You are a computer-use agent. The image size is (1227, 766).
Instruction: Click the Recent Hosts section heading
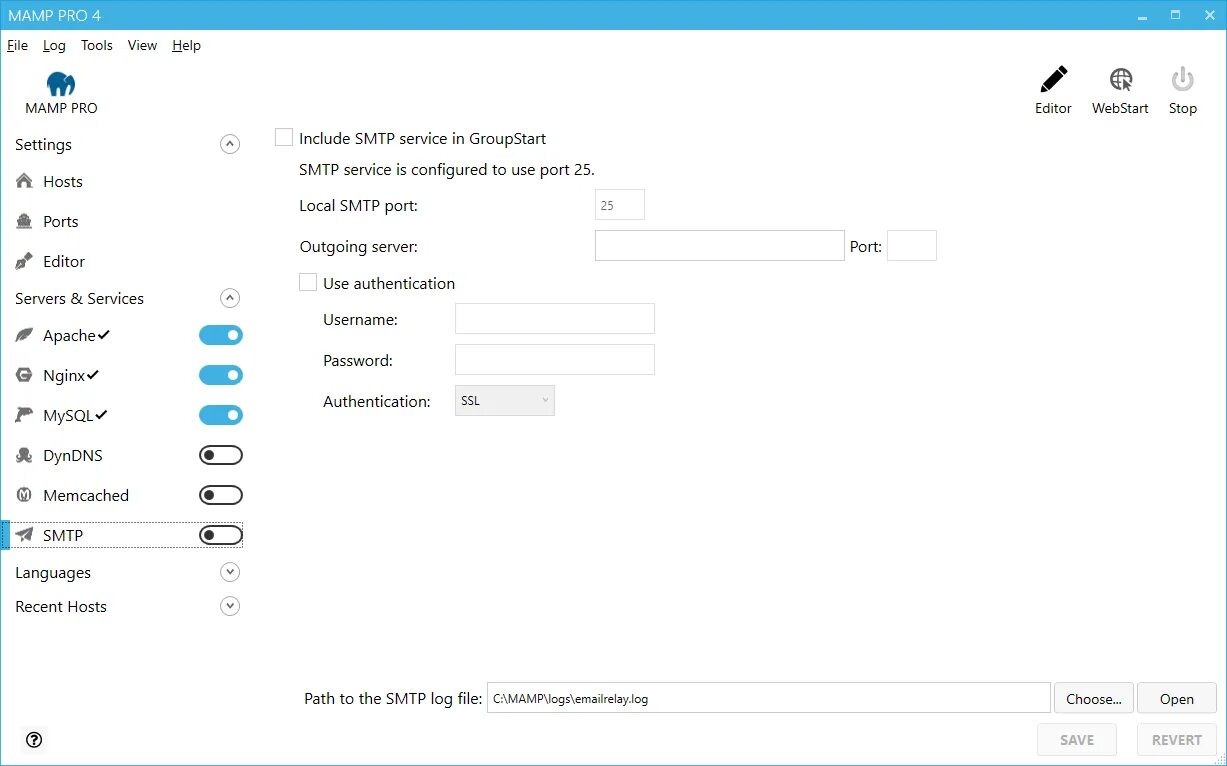pos(61,606)
